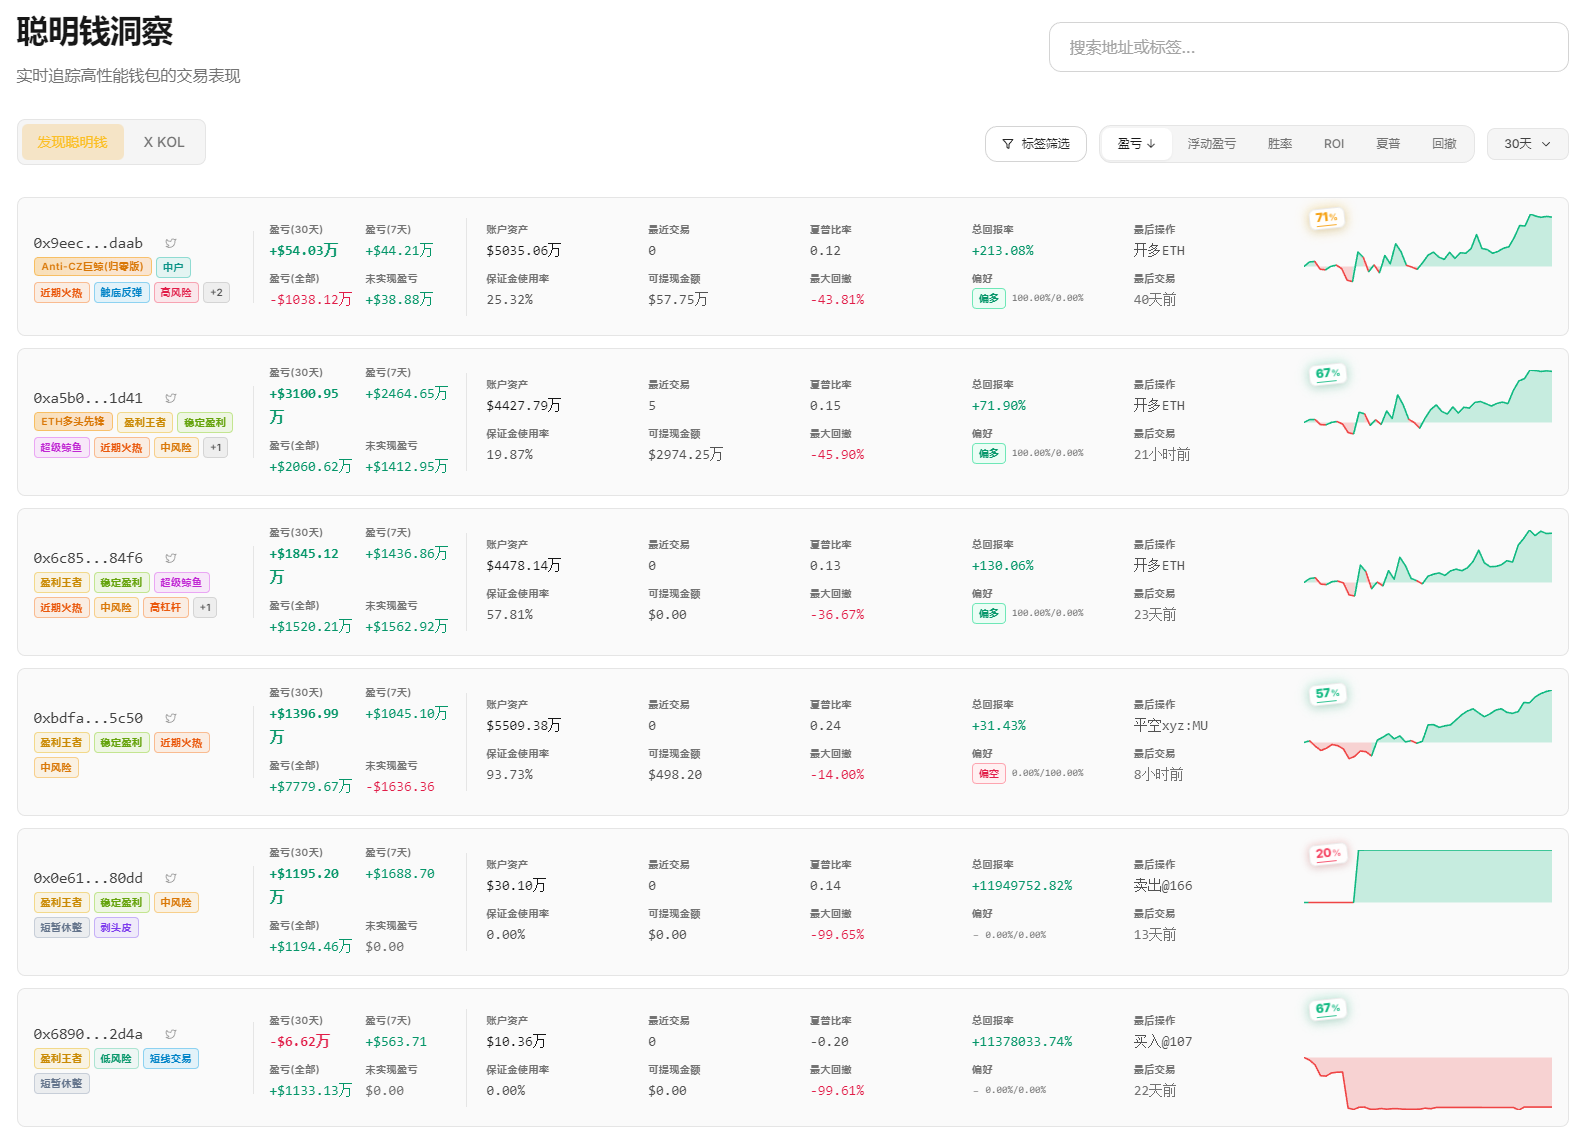The width and height of the screenshot is (1581, 1134).
Task: Click Twitter icon beside 0x6c85...84f6
Action: pos(171,558)
